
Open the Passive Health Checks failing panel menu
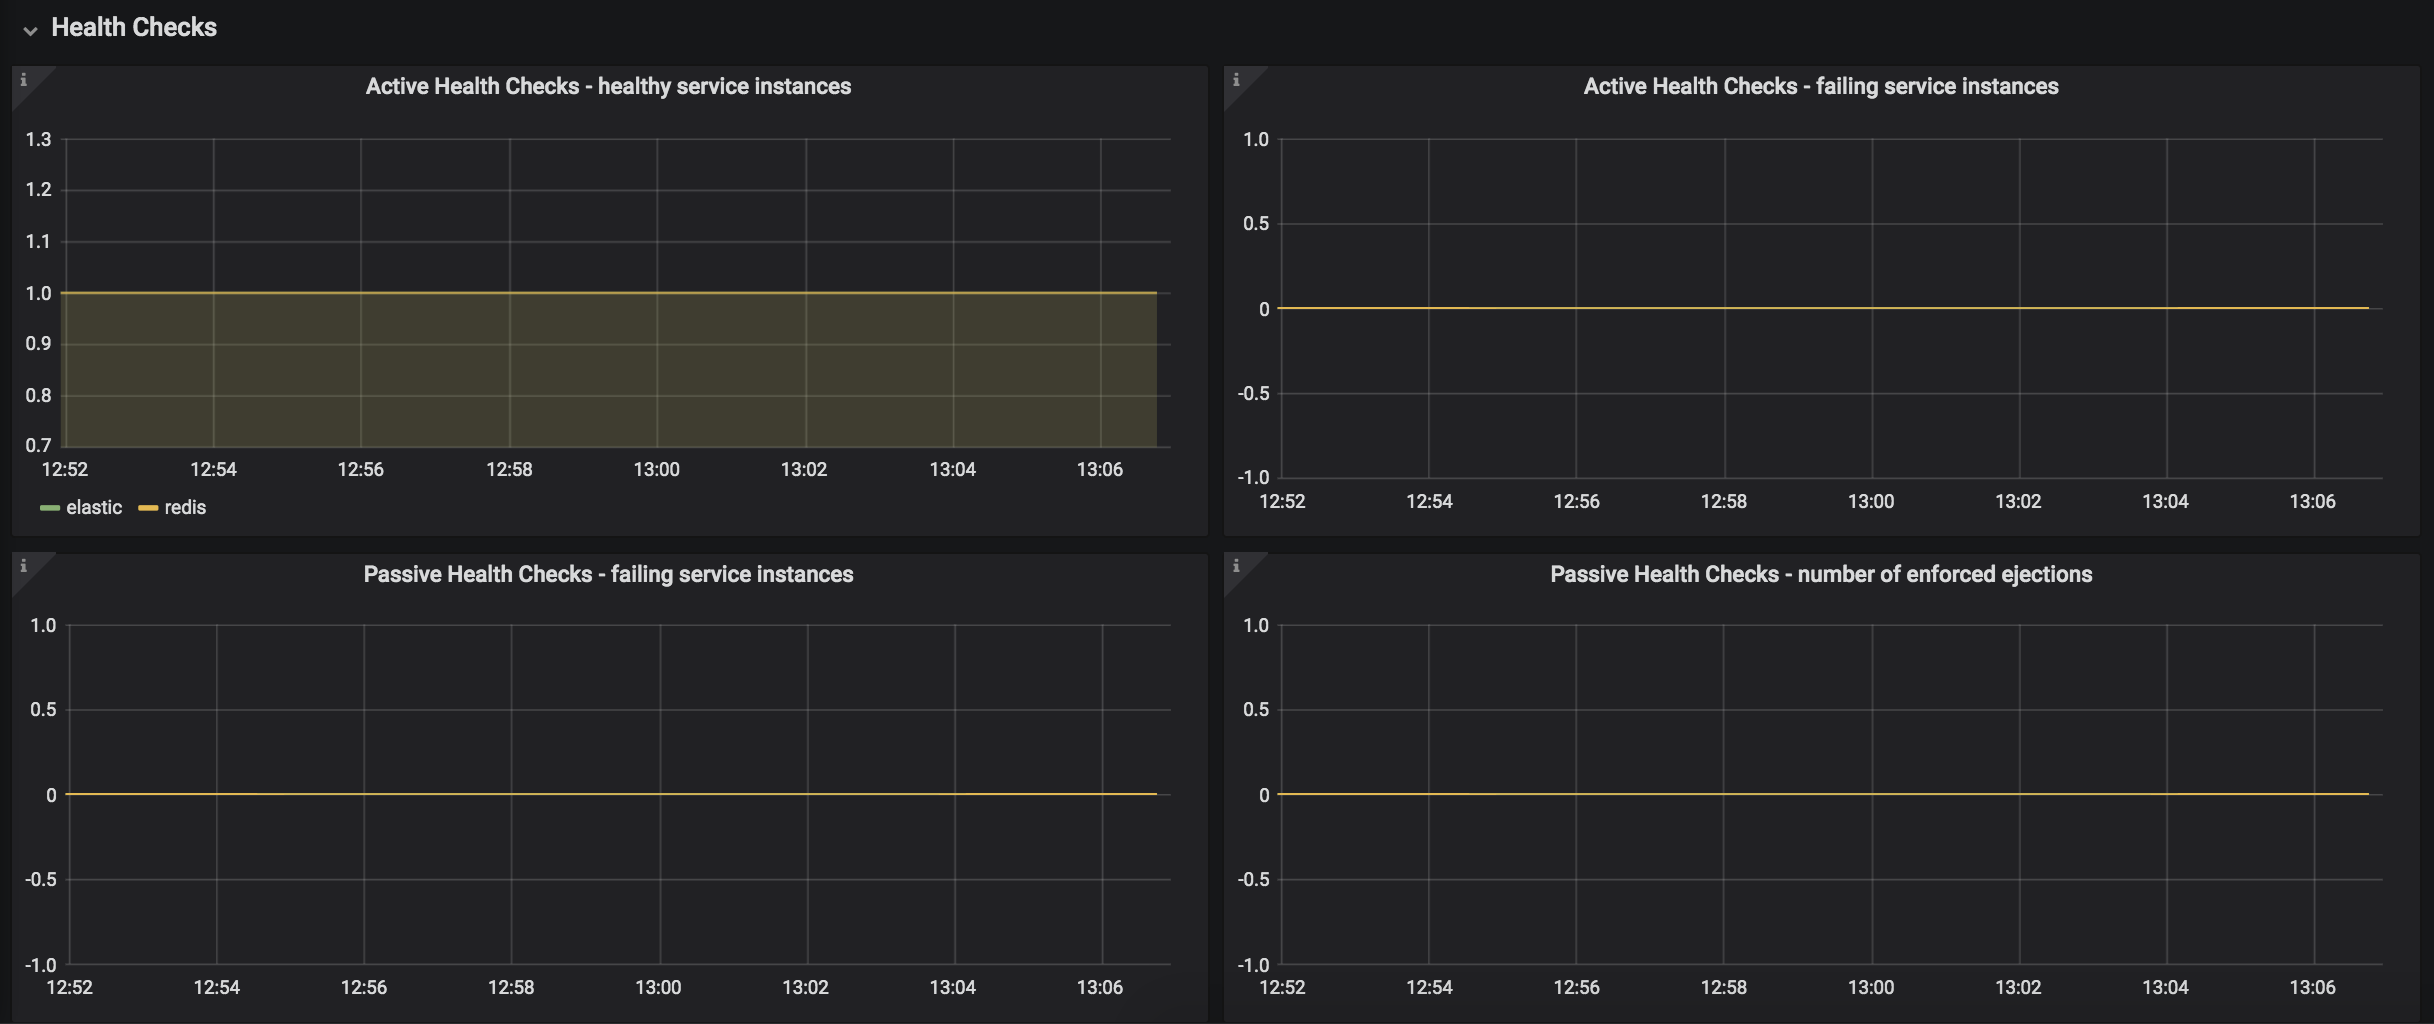(608, 574)
